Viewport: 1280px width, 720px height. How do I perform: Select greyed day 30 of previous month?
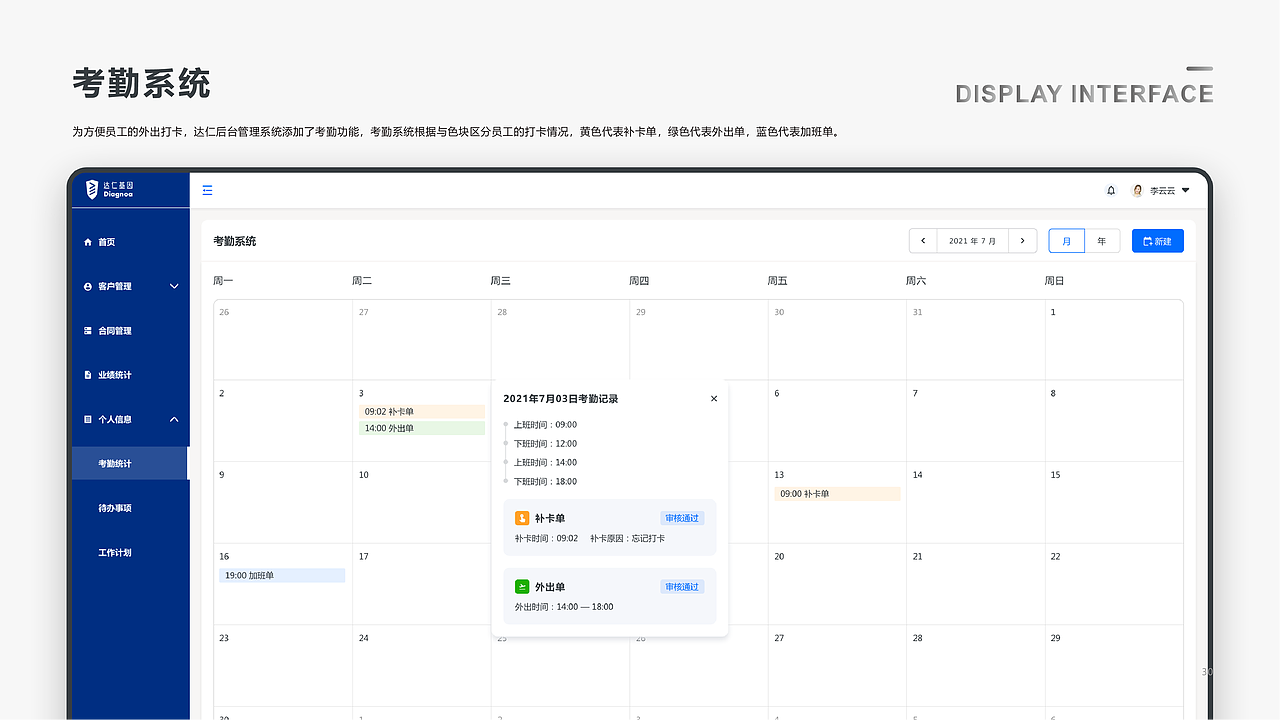coord(837,339)
